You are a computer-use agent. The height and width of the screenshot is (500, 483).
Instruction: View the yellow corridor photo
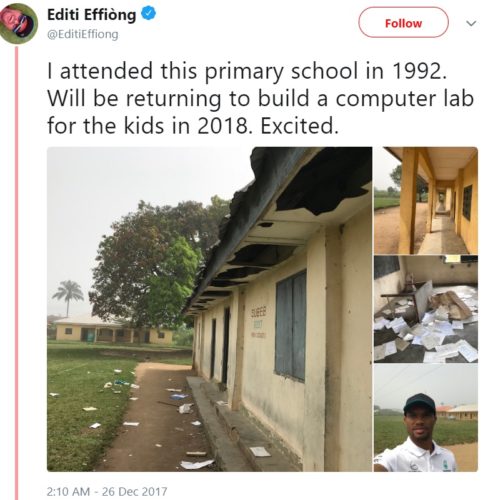(x=426, y=200)
